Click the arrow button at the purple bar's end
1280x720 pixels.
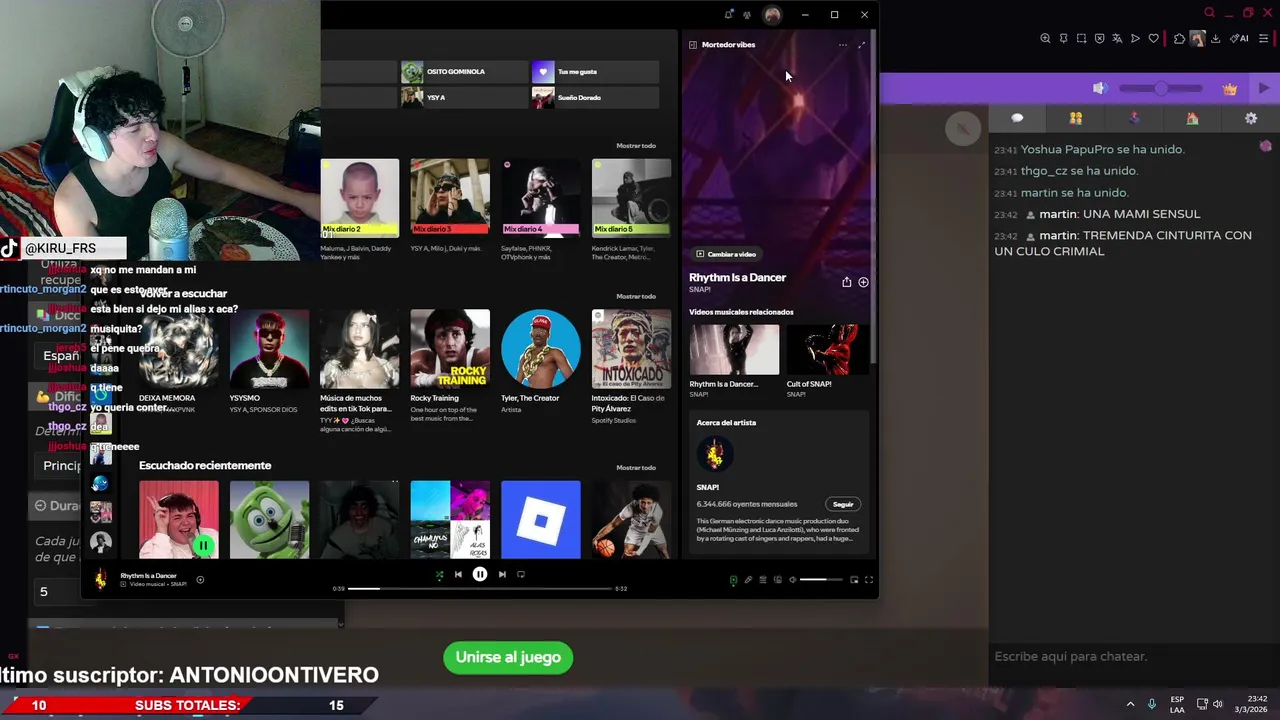1264,89
